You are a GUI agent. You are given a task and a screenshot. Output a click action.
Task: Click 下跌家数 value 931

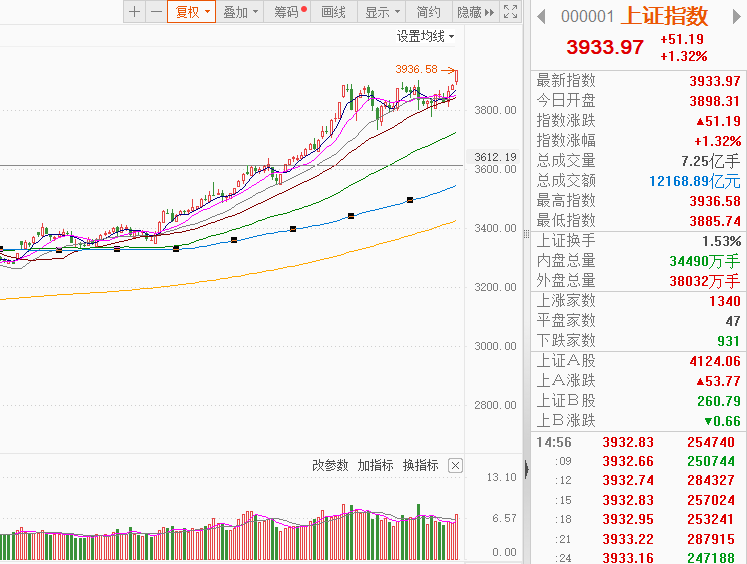click(728, 341)
